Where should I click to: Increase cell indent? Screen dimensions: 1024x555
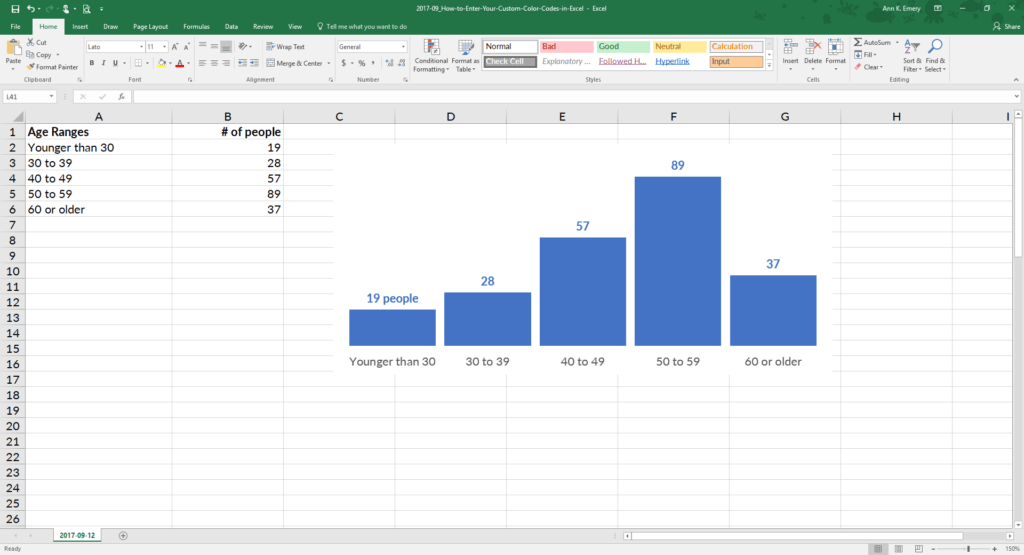pyautogui.click(x=254, y=63)
